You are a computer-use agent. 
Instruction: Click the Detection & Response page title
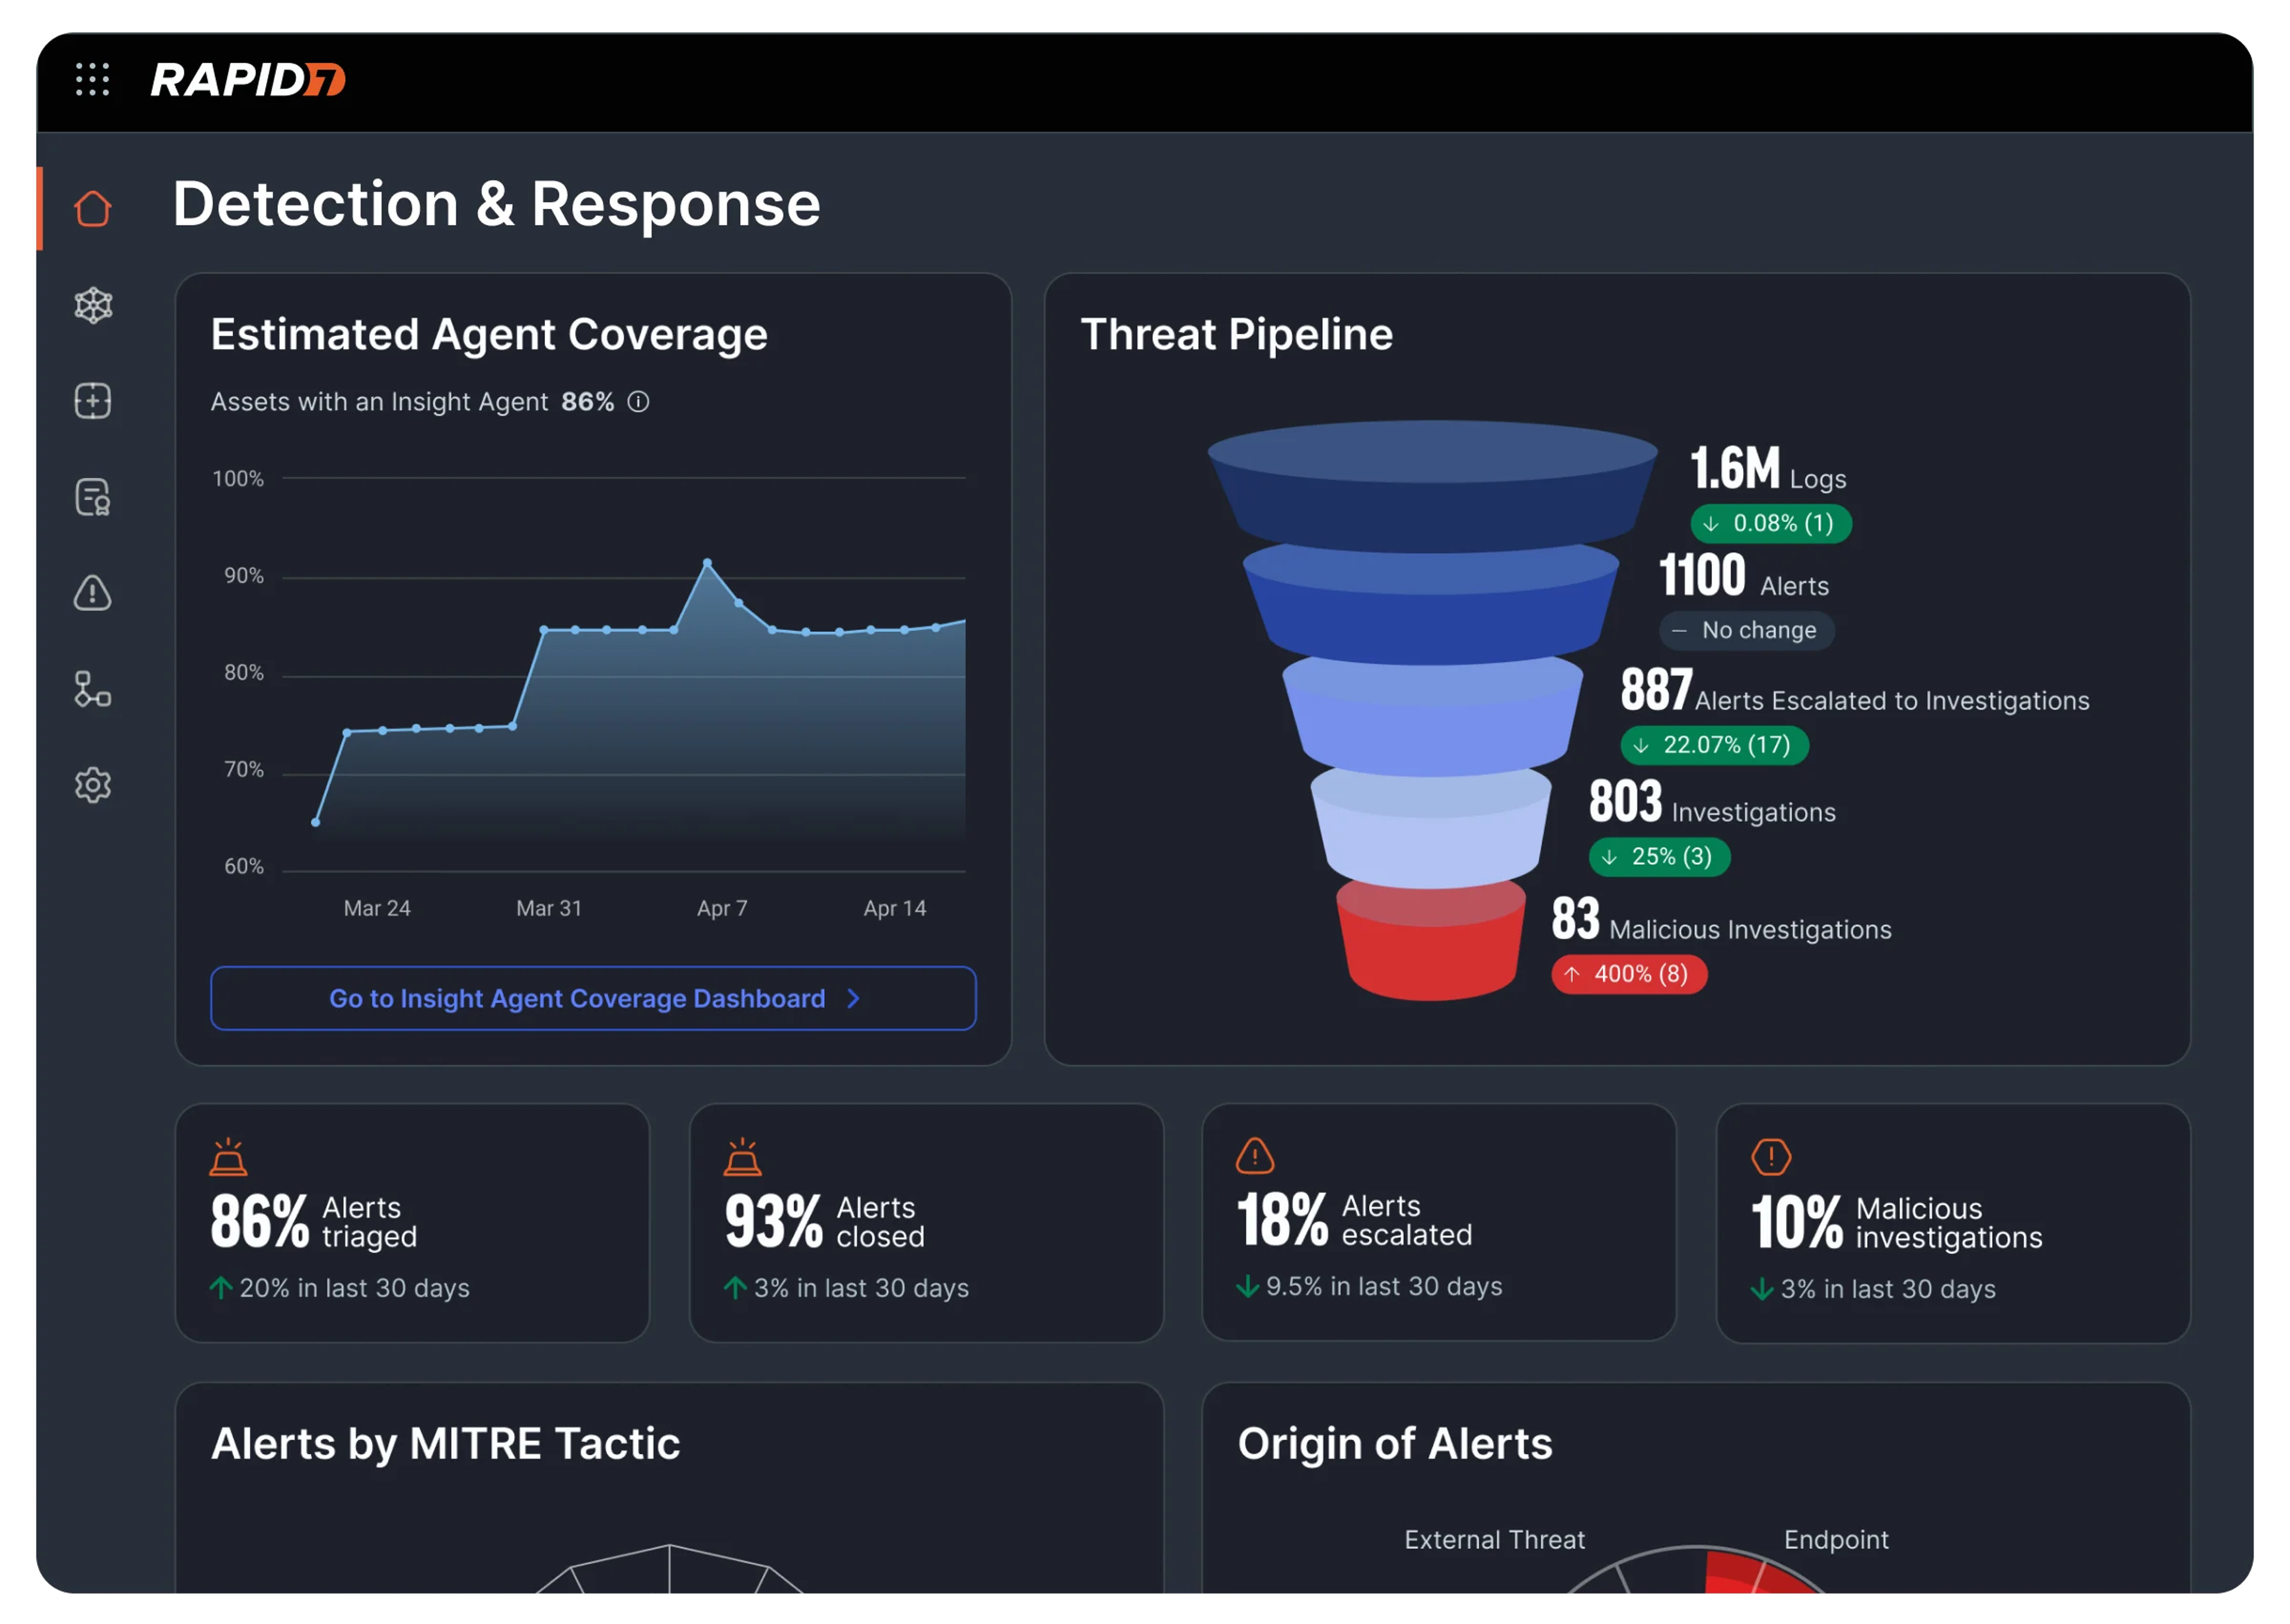click(496, 204)
